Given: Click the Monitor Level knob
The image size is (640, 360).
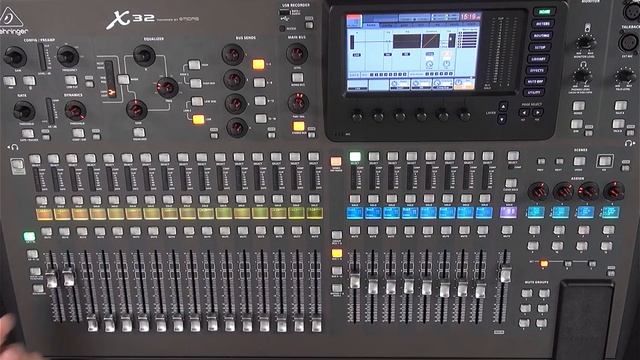Looking at the screenshot, I should [586, 42].
